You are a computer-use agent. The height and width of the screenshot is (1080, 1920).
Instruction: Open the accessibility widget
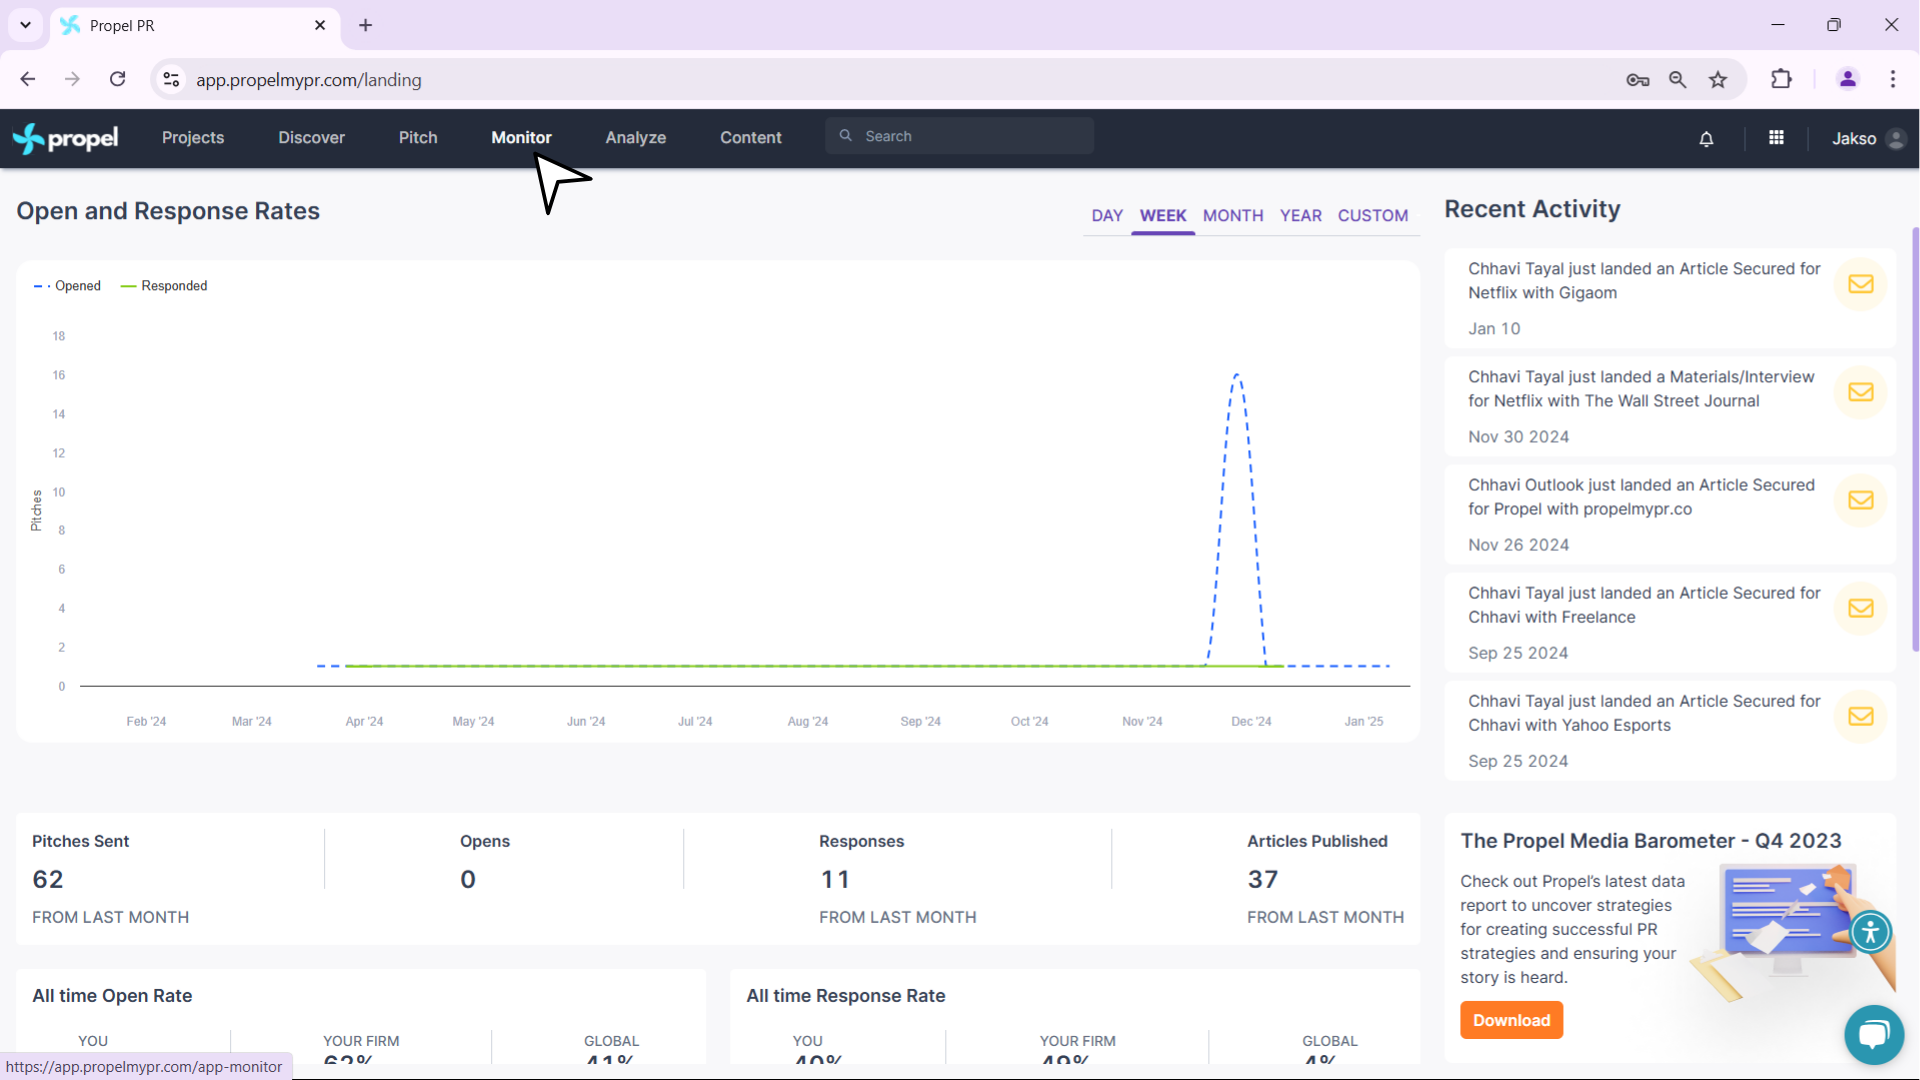(x=1870, y=932)
